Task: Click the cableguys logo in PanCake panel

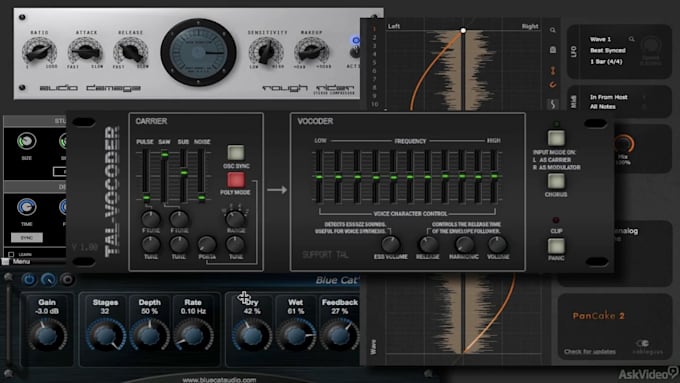Action: pos(648,347)
